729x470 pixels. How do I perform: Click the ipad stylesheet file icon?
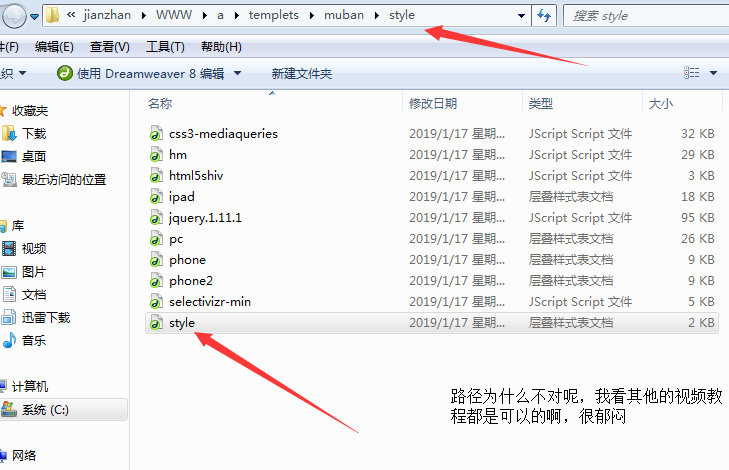(x=156, y=197)
